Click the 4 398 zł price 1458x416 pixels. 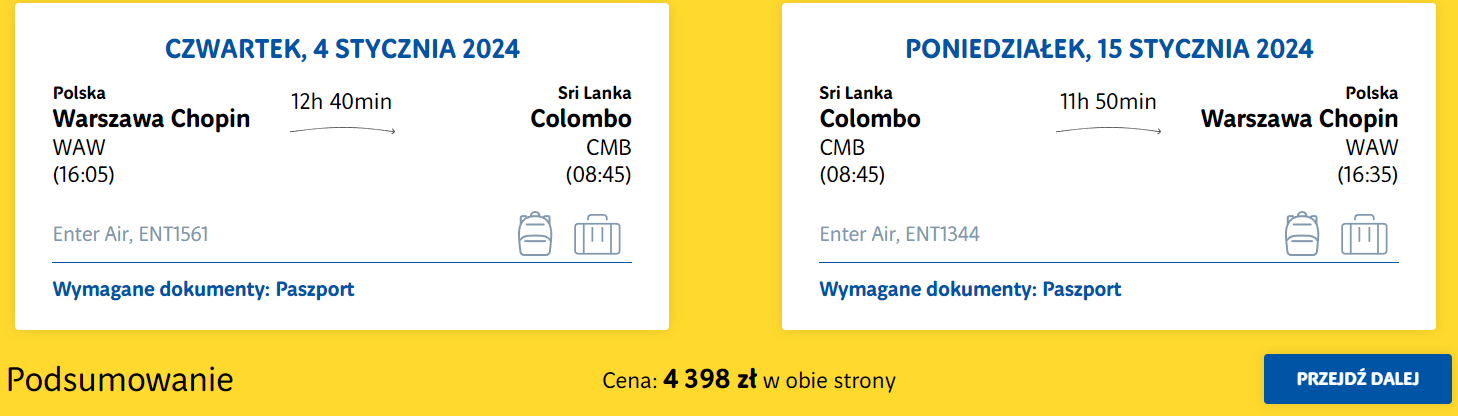point(710,380)
